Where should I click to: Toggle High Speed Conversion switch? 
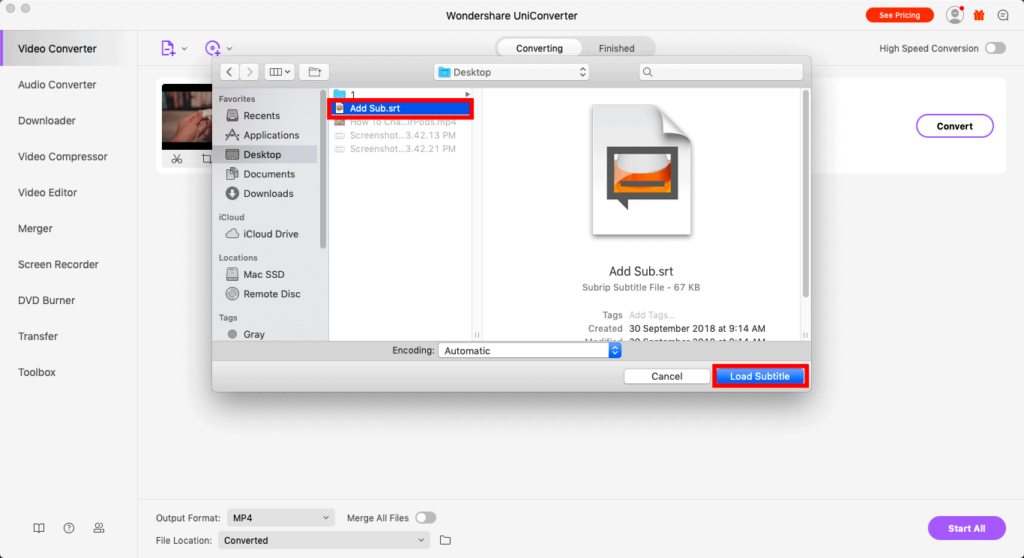click(x=995, y=48)
